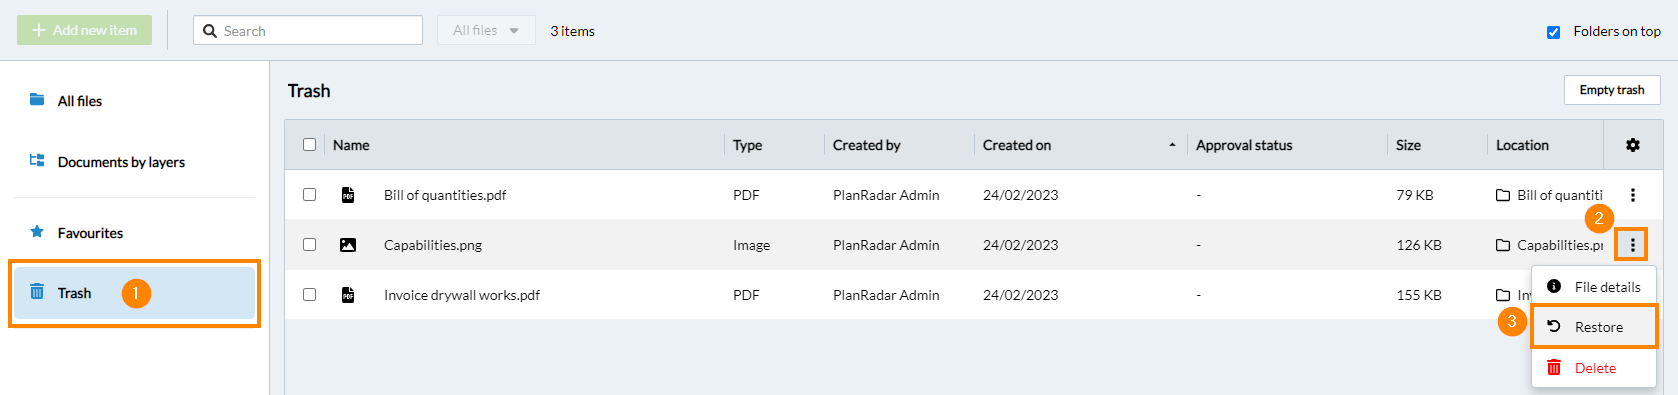Click the Favourites star icon
1678x395 pixels.
37,232
